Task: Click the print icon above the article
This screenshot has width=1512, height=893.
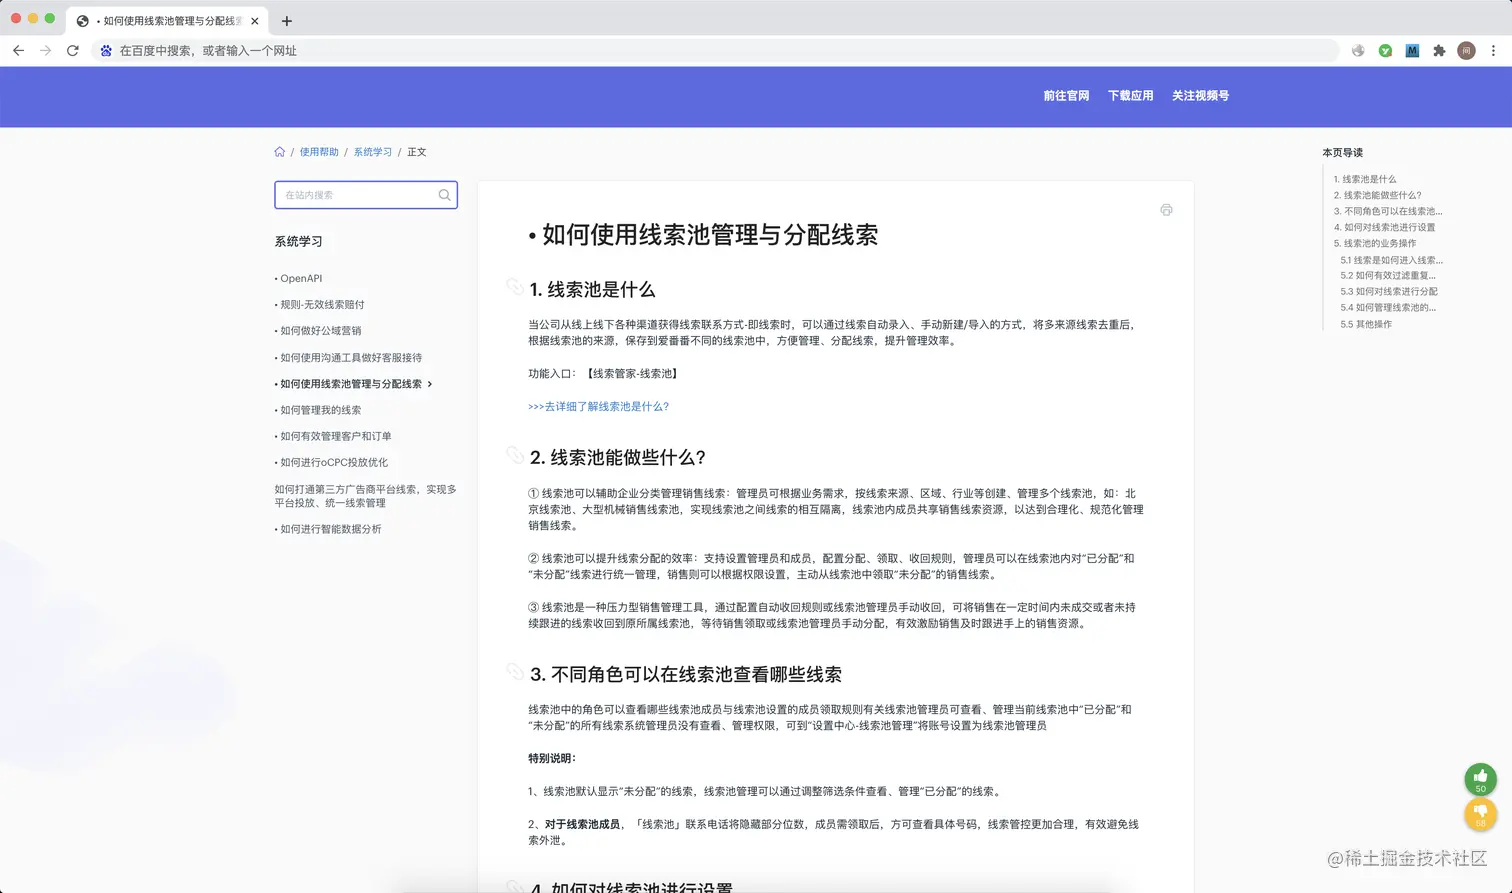Action: point(1166,210)
